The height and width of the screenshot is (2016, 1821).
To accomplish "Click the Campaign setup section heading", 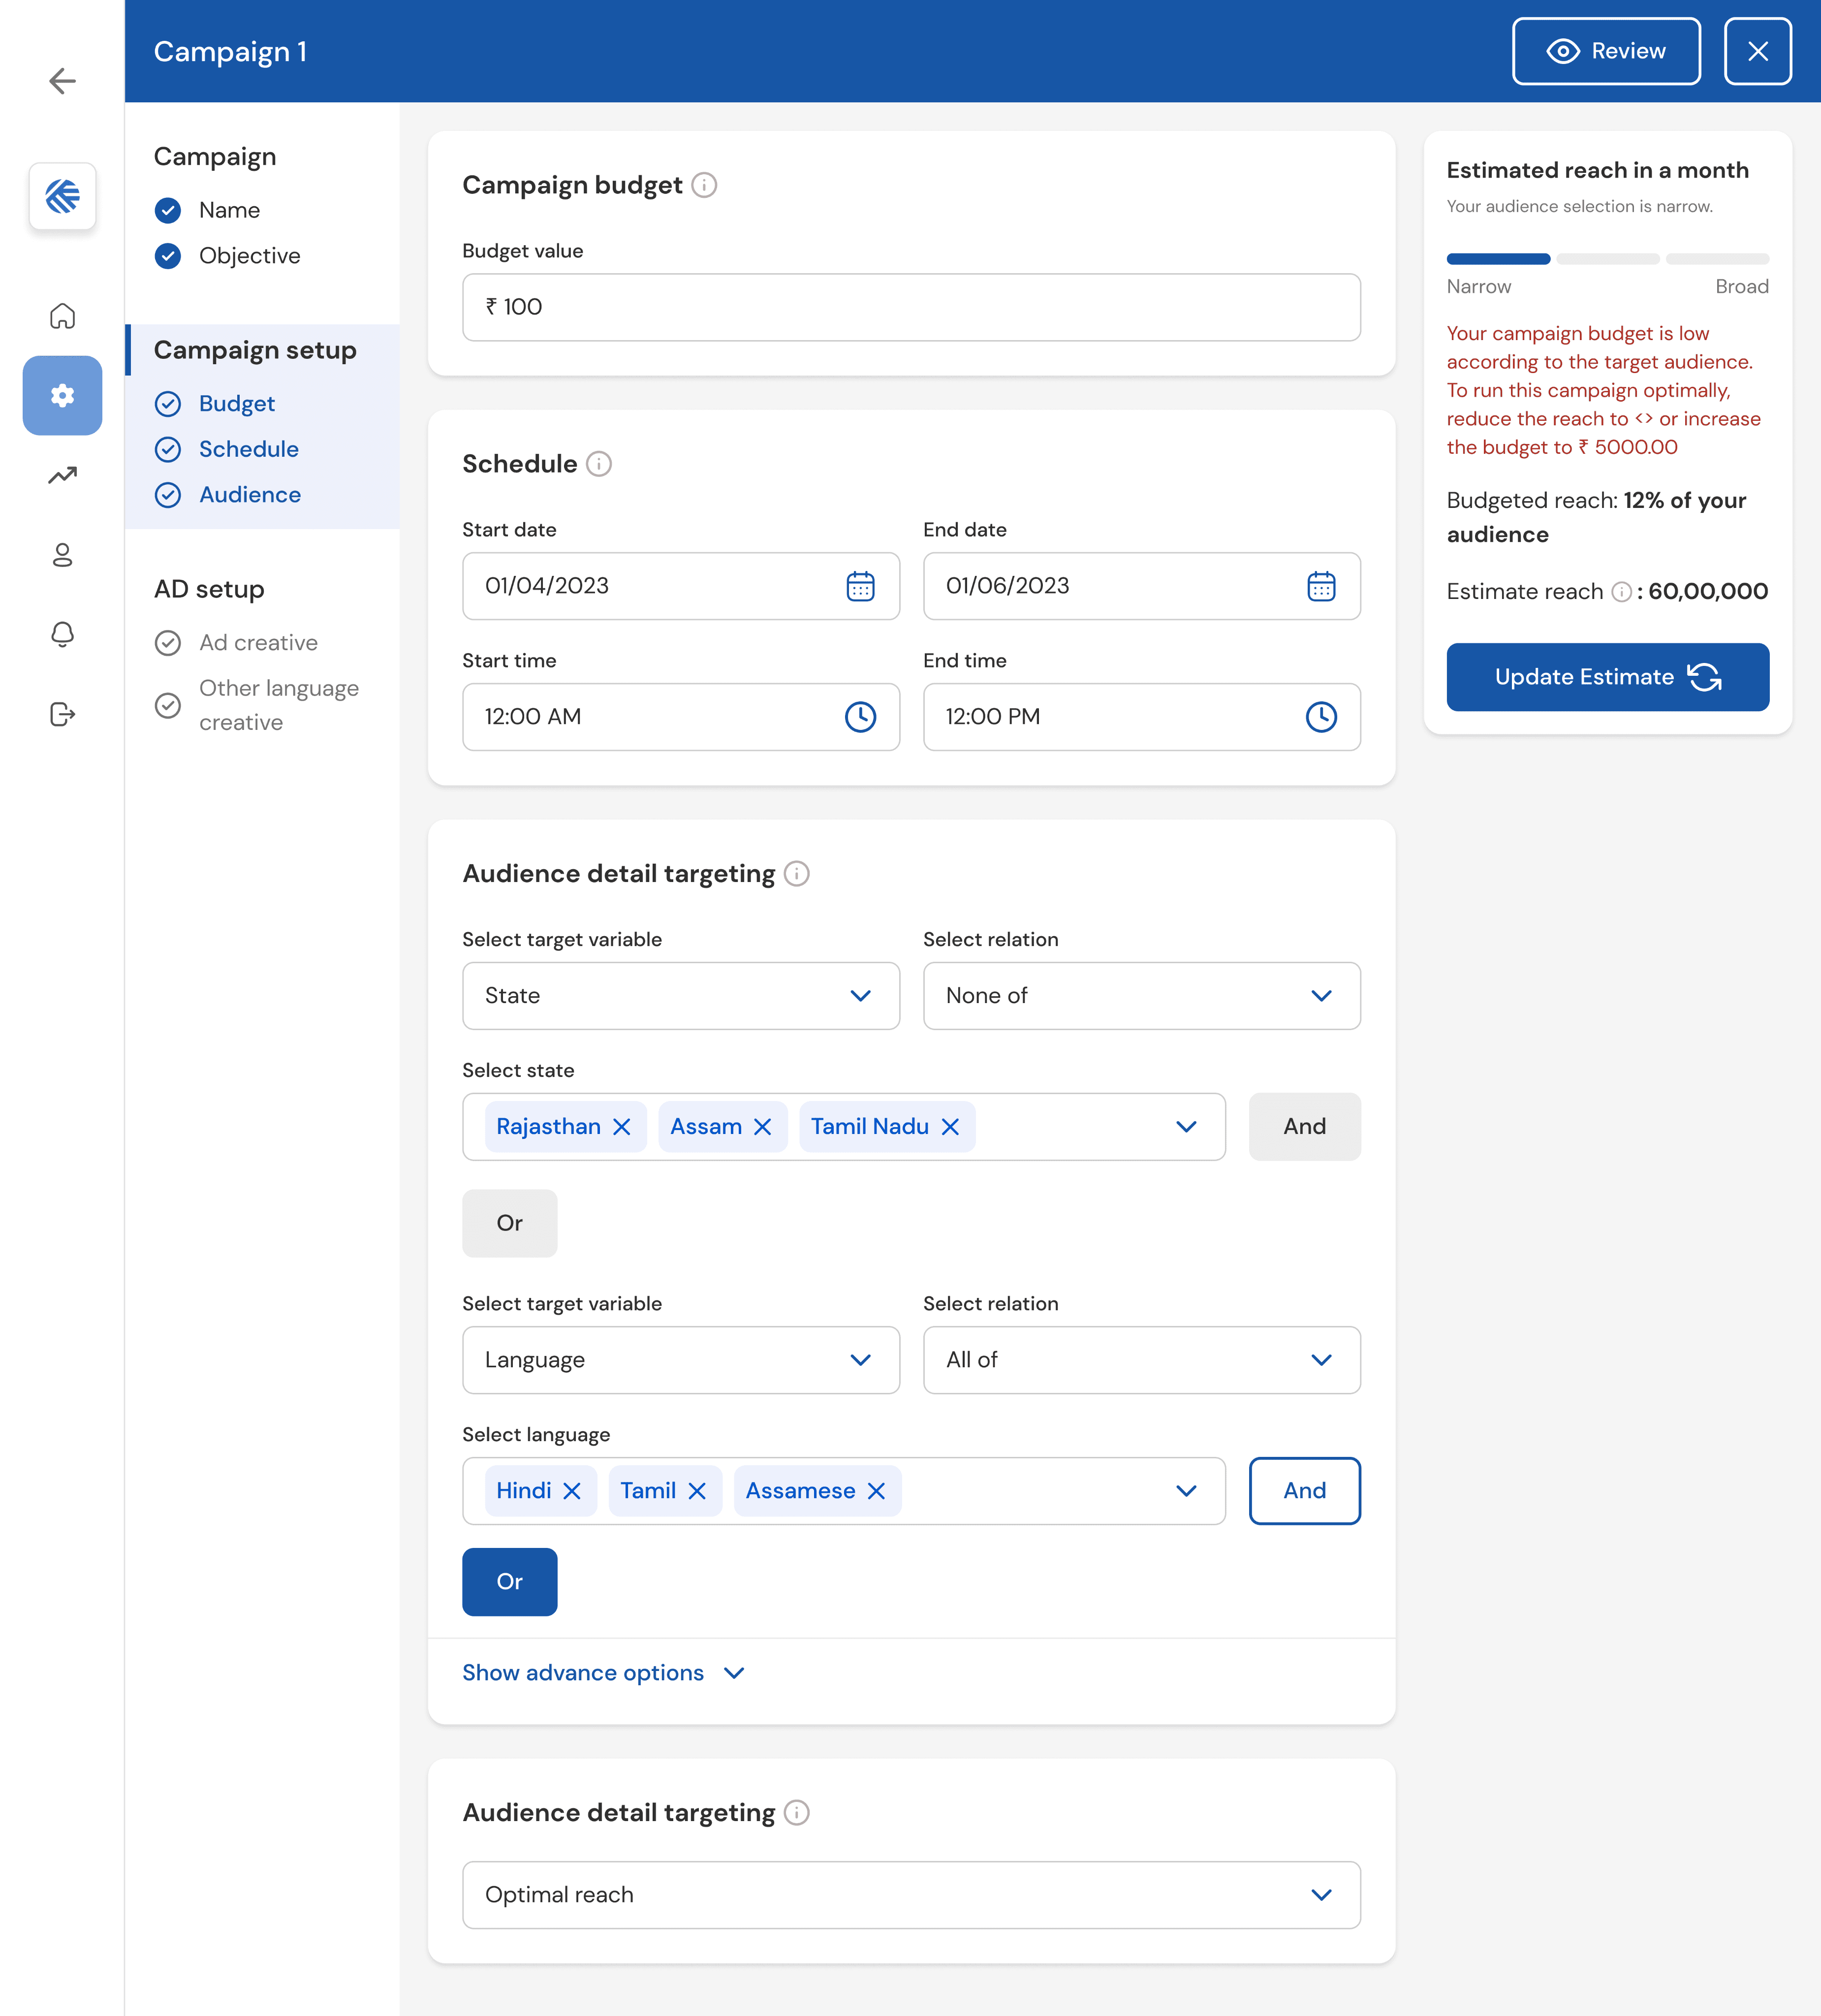I will 255,350.
